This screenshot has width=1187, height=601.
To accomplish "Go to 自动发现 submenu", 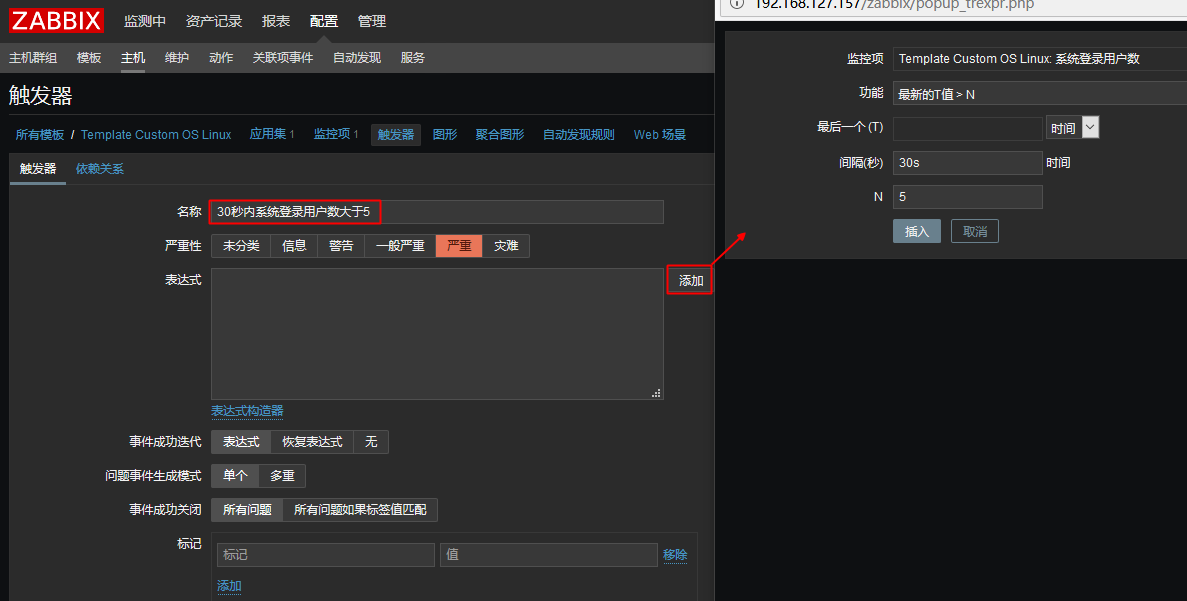I will coord(357,58).
